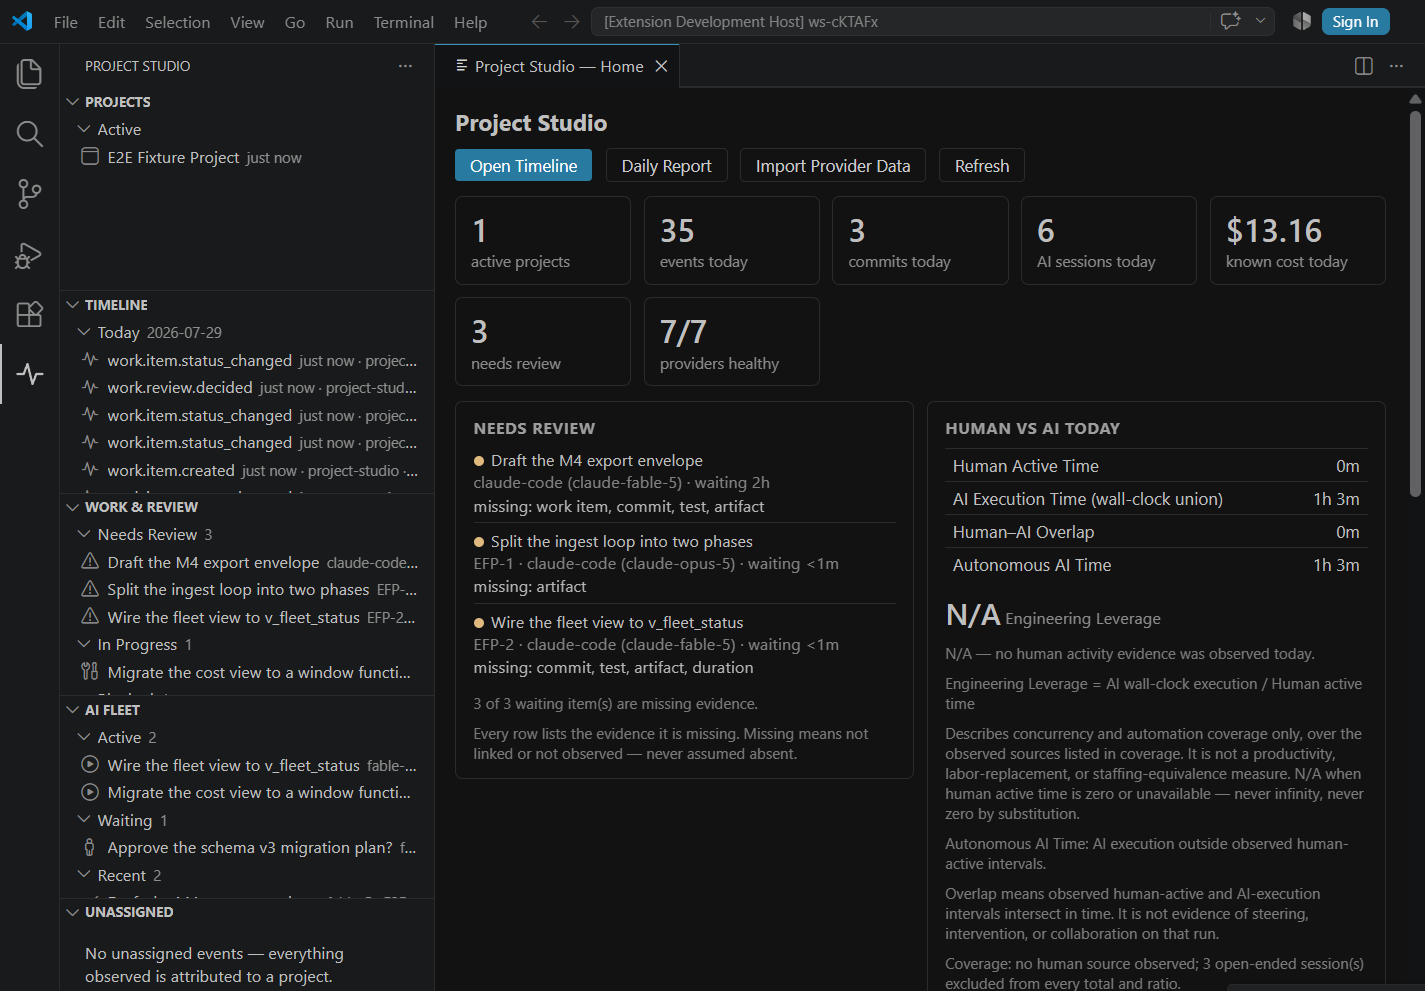Collapse the Today 2026-07-29 group

pyautogui.click(x=84, y=332)
